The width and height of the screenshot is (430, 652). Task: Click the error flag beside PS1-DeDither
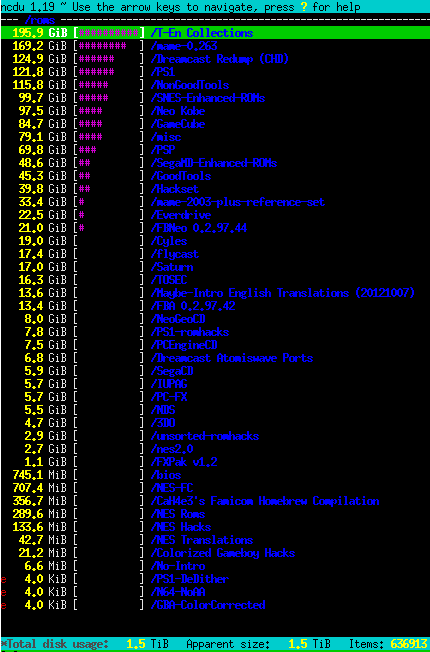tap(4, 579)
